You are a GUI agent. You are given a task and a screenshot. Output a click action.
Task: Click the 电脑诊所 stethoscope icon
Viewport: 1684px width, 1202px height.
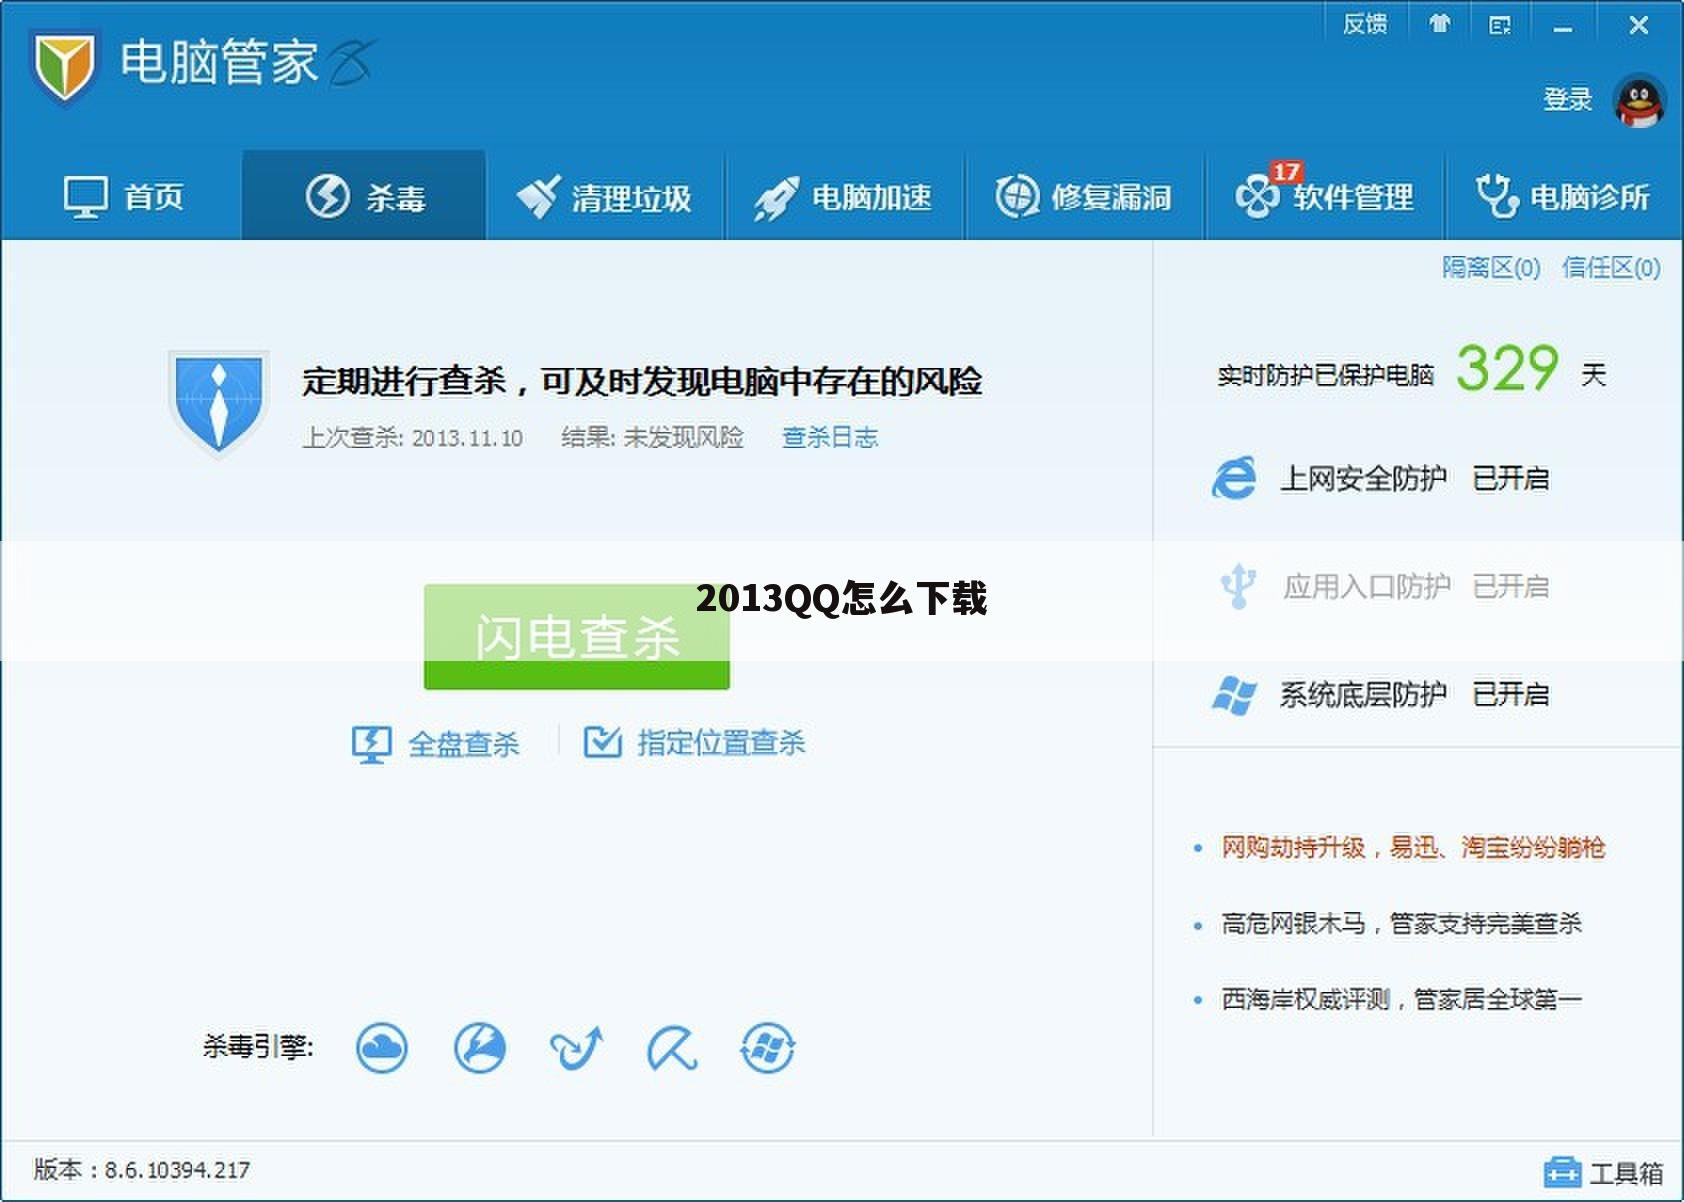pyautogui.click(x=1497, y=196)
